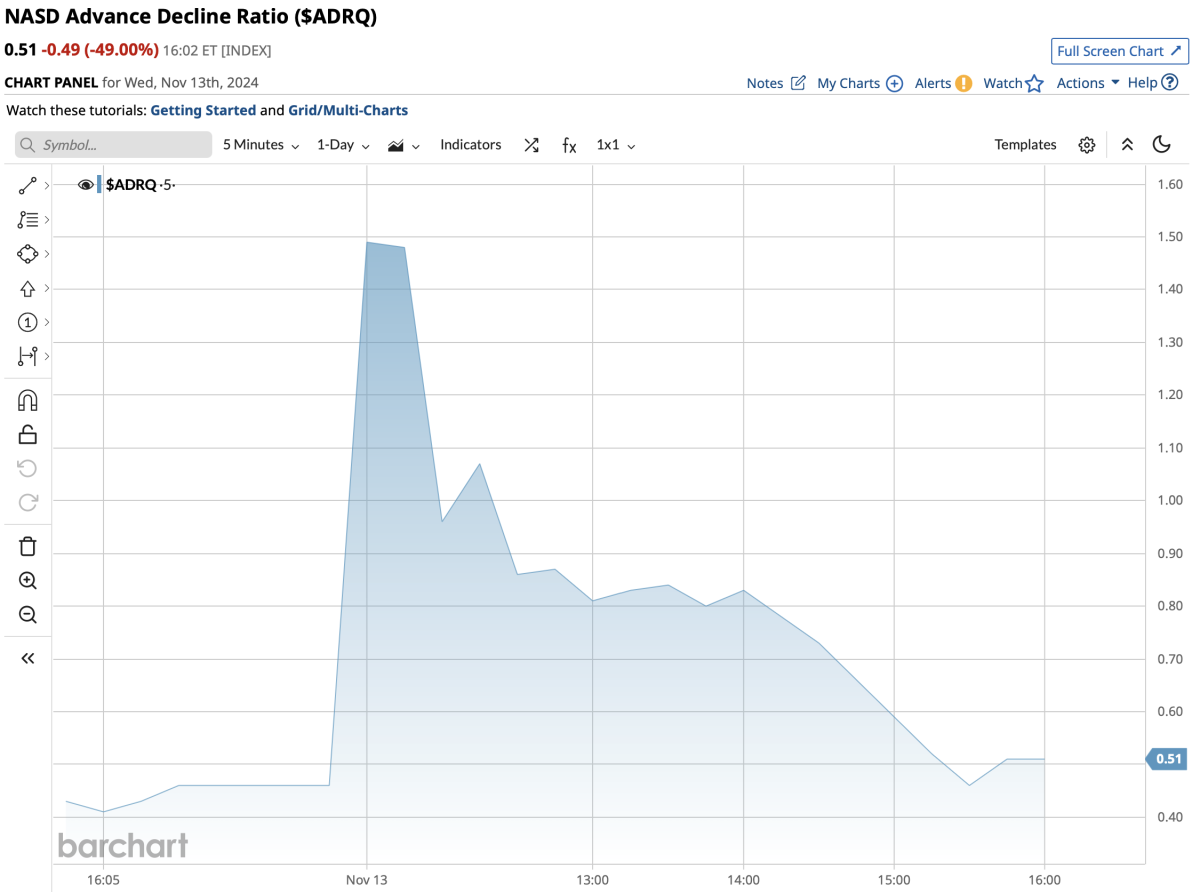Click the zoom out magnifier icon

point(28,615)
